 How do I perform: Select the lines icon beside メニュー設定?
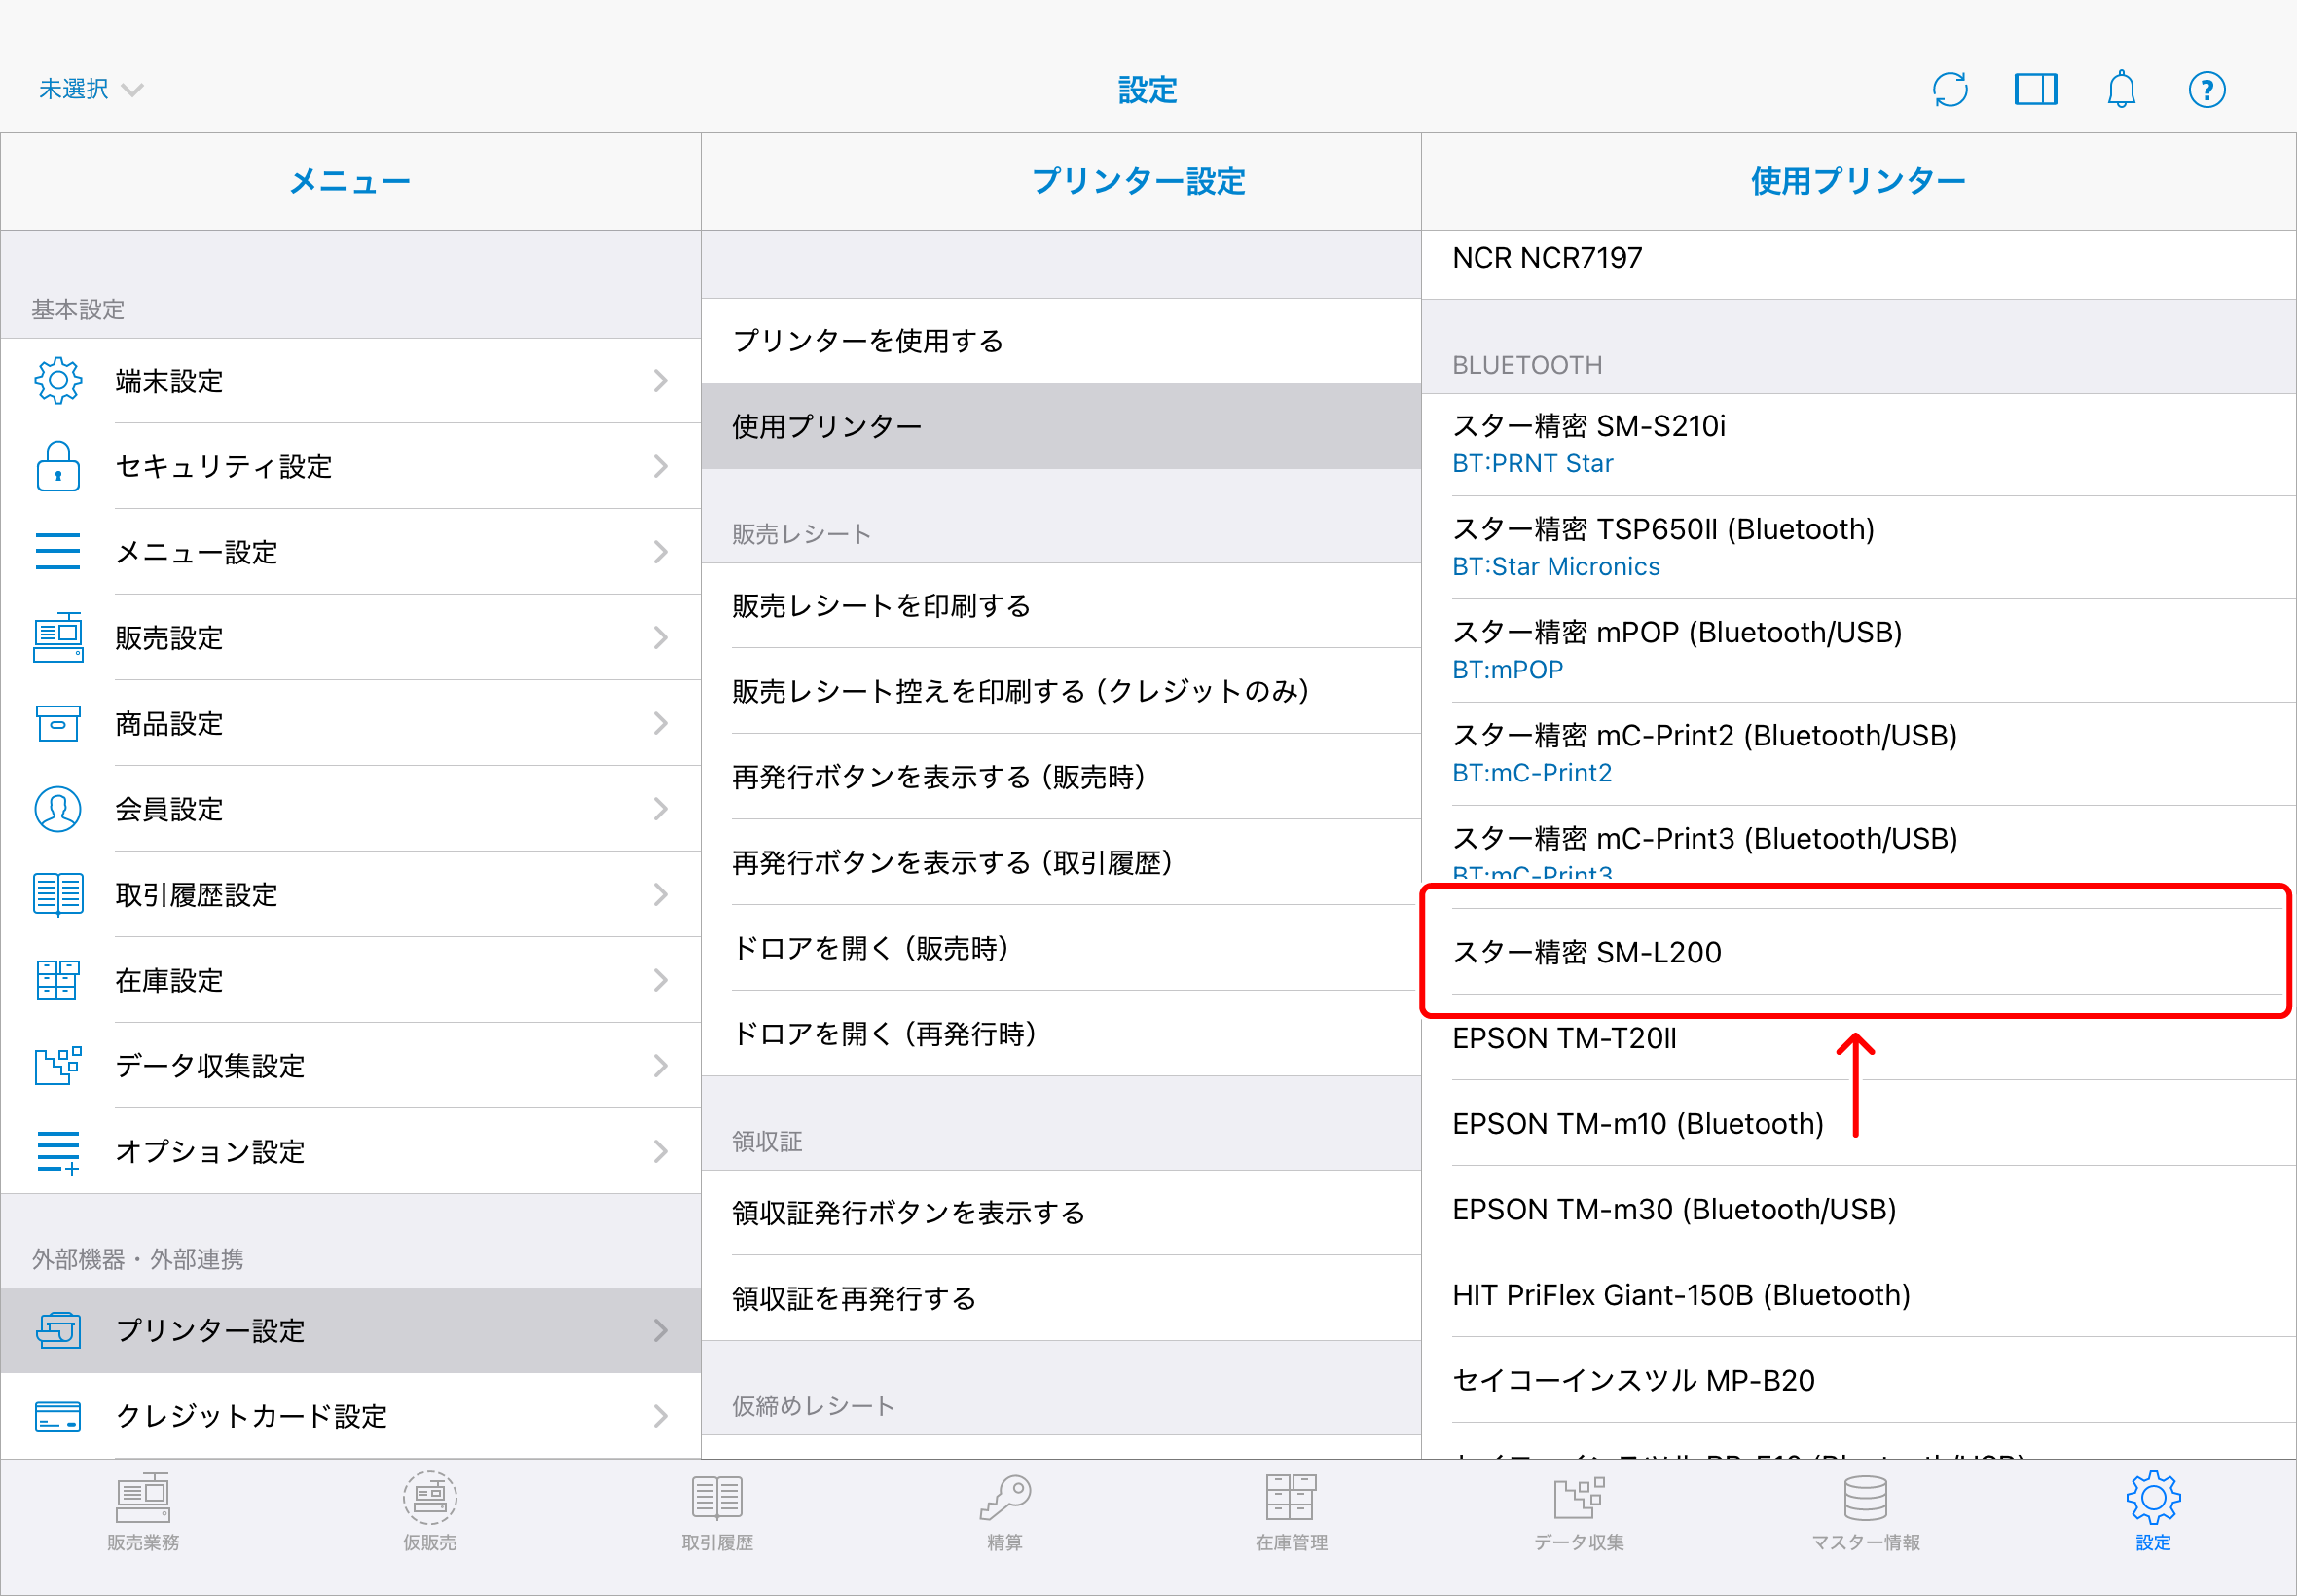[x=58, y=552]
